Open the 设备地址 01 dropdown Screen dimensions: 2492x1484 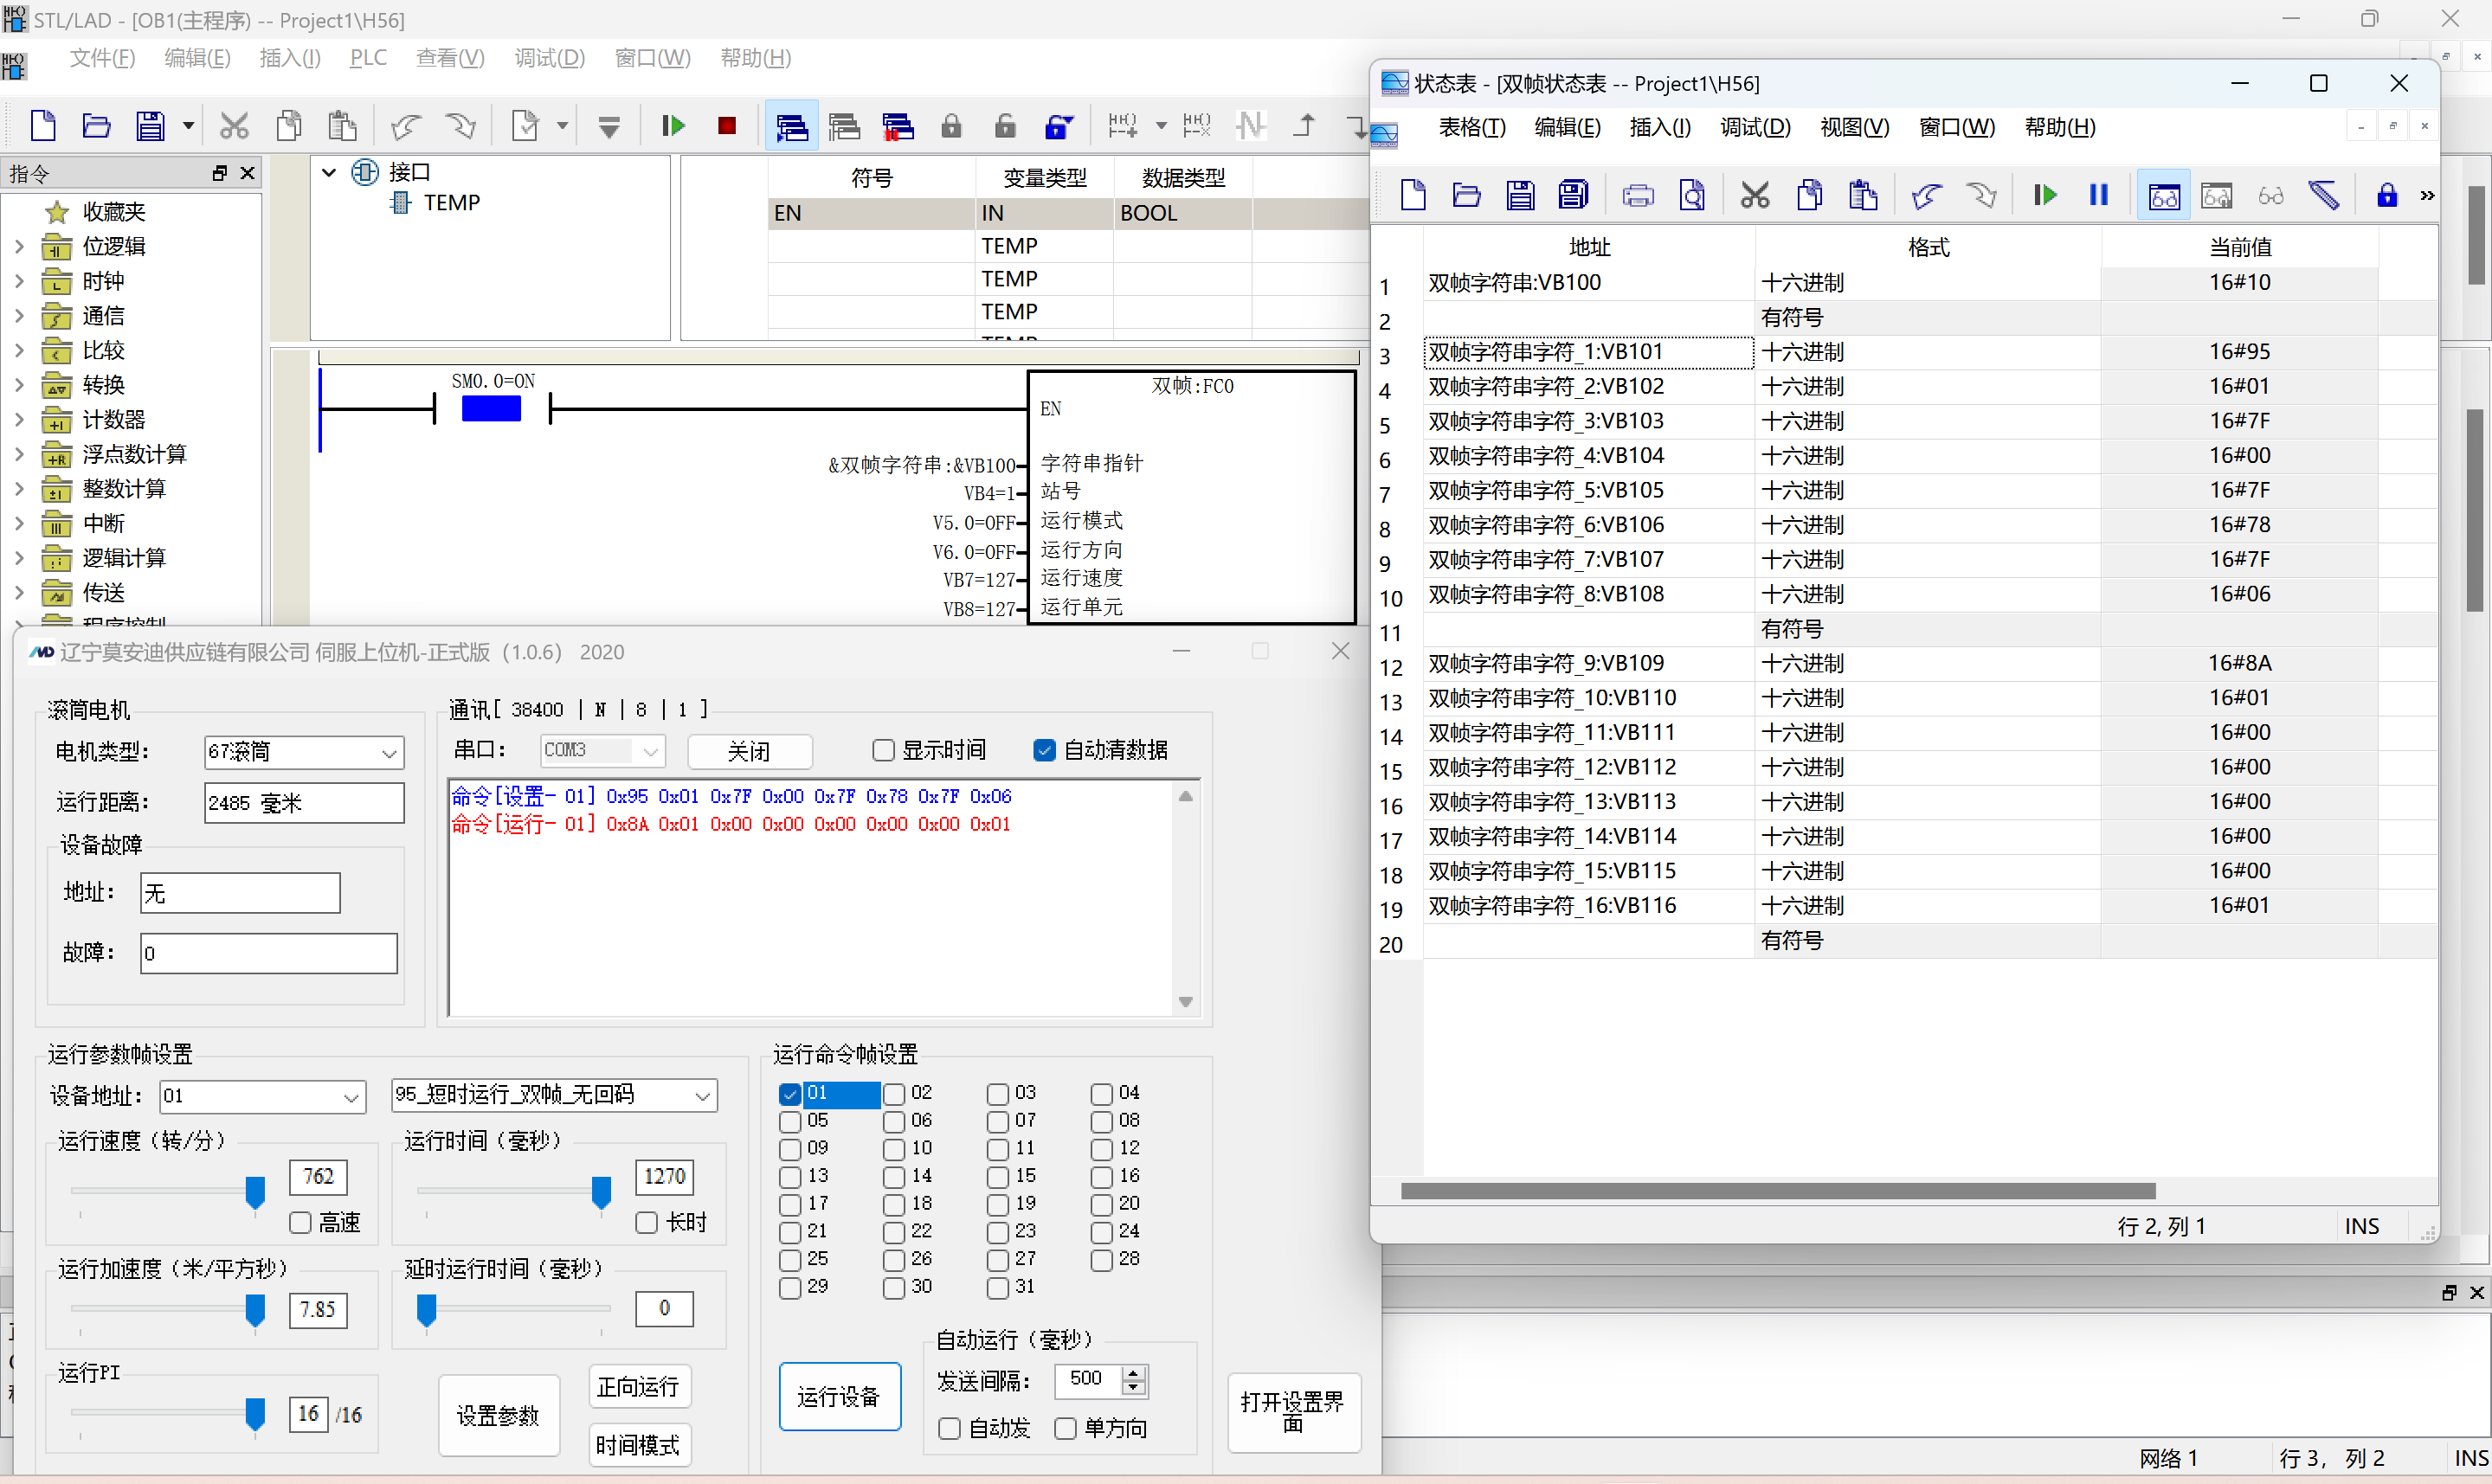pos(263,1096)
